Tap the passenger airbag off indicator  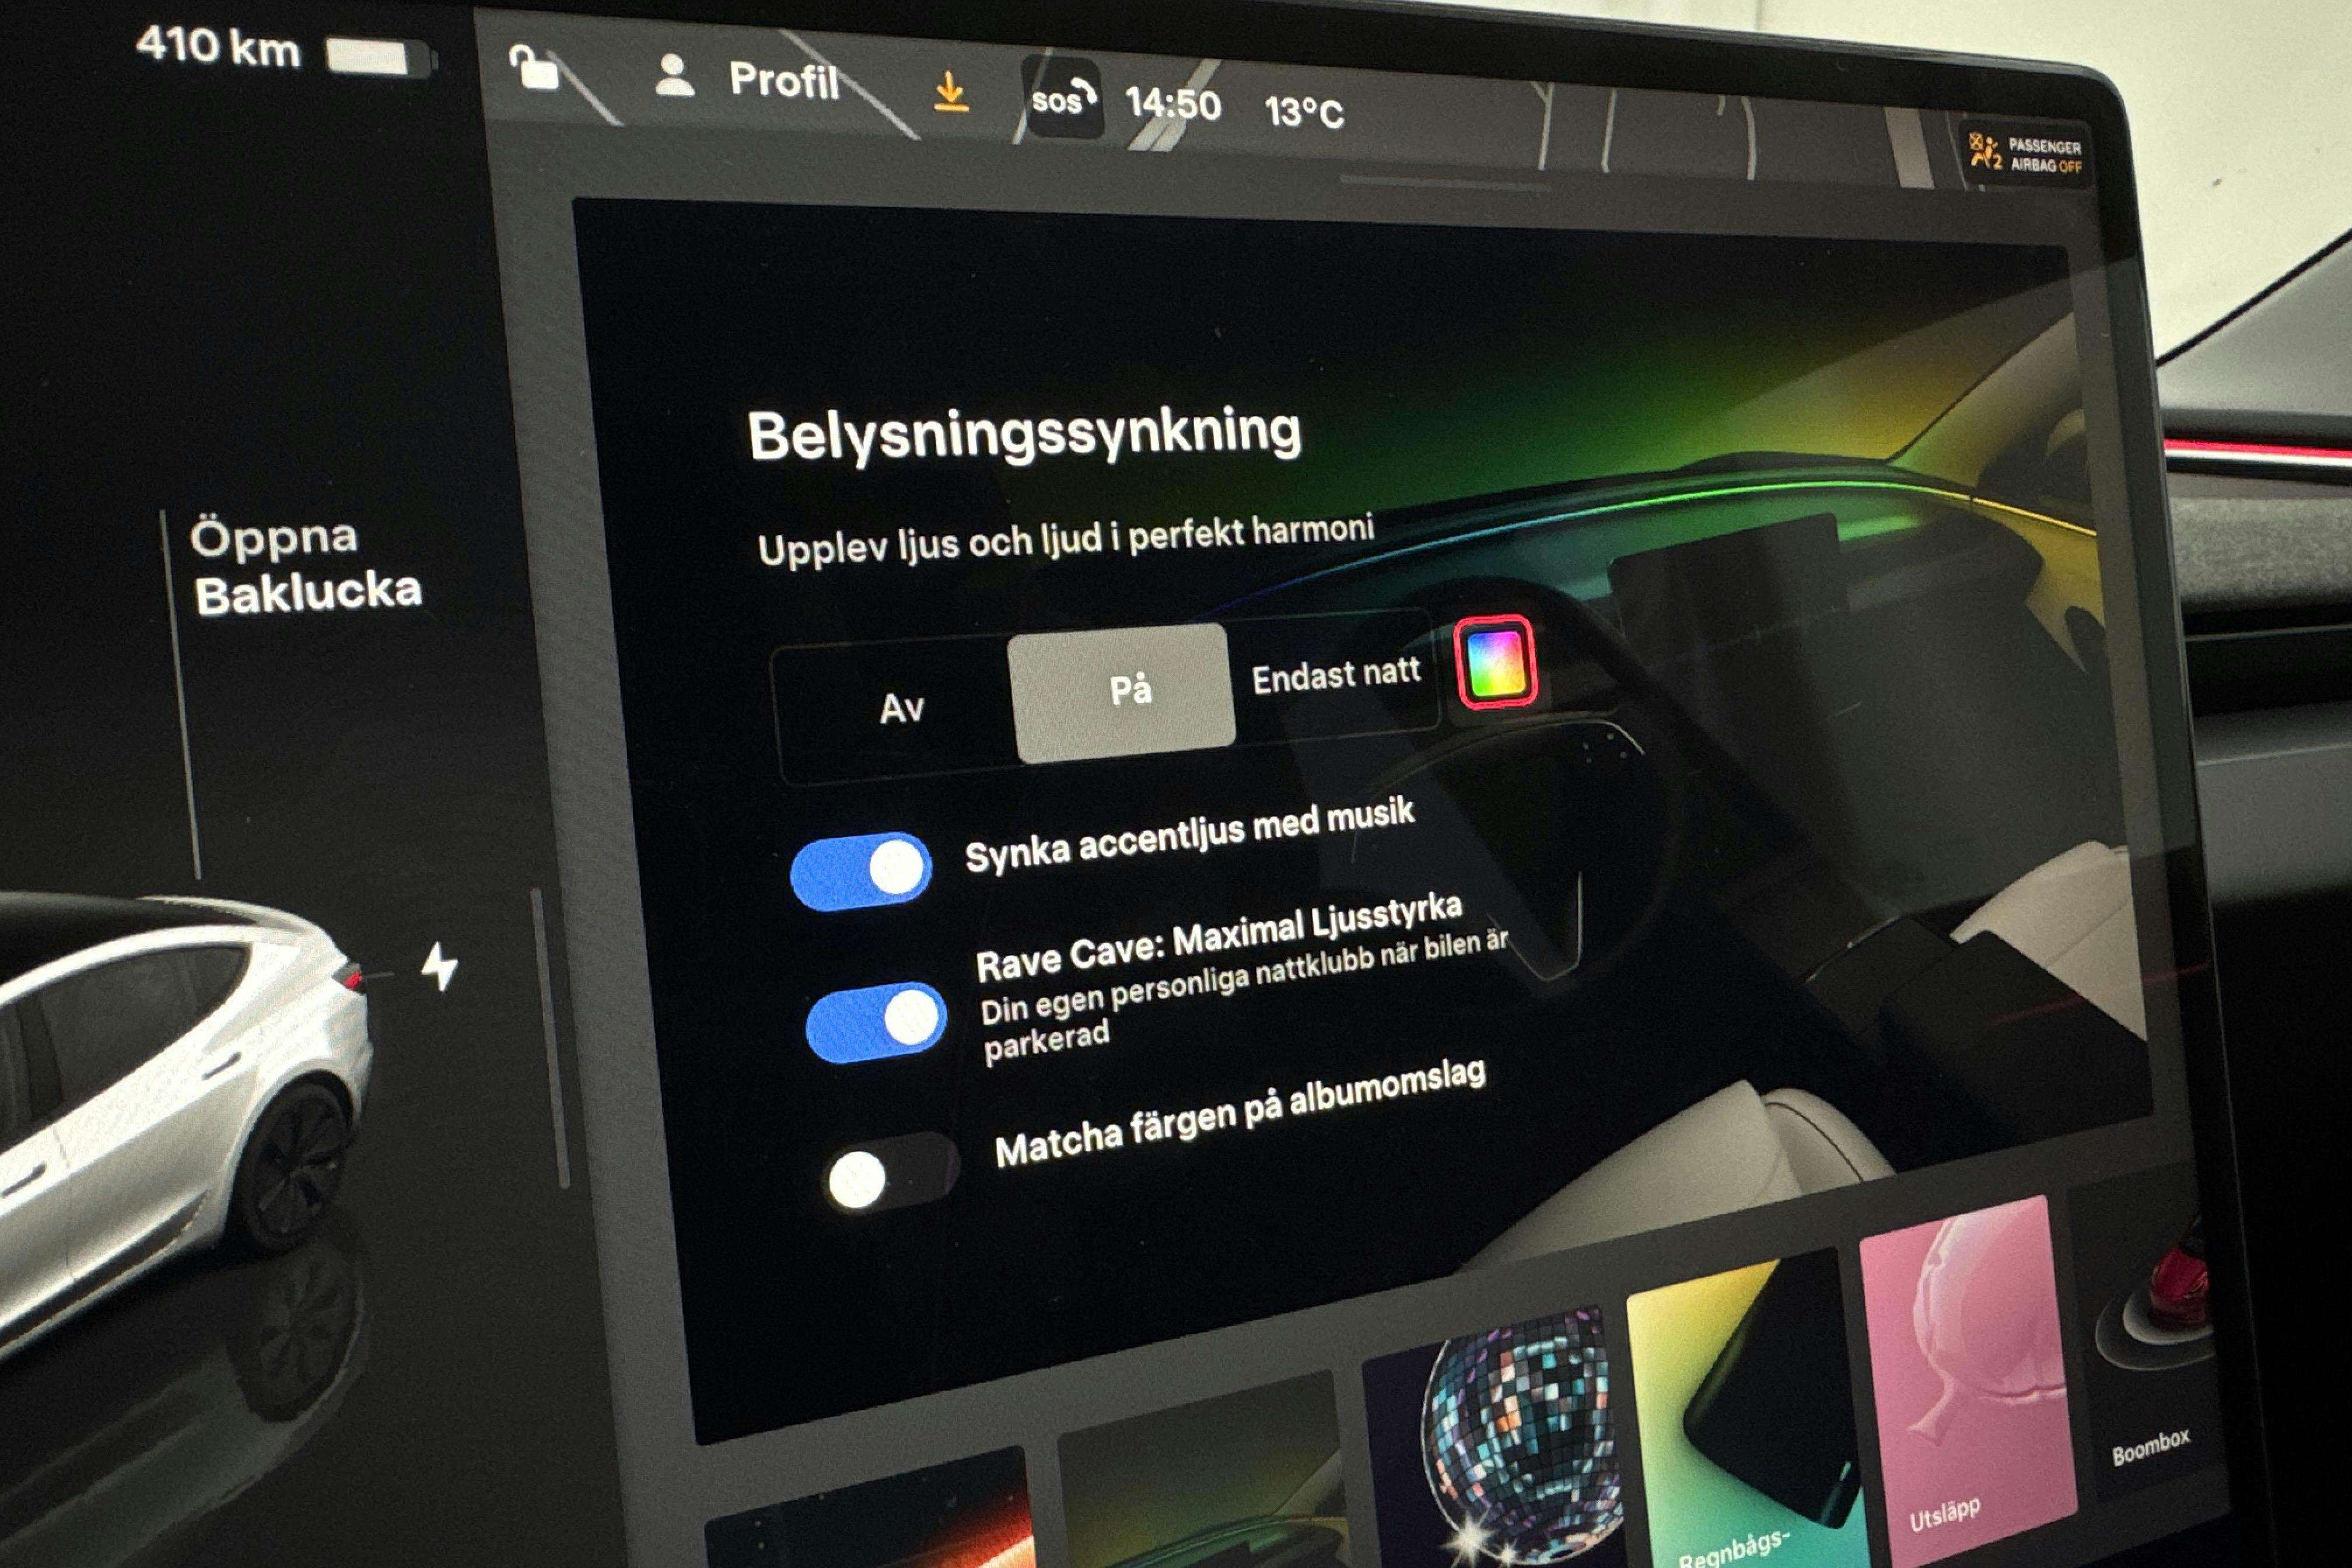coord(2024,155)
